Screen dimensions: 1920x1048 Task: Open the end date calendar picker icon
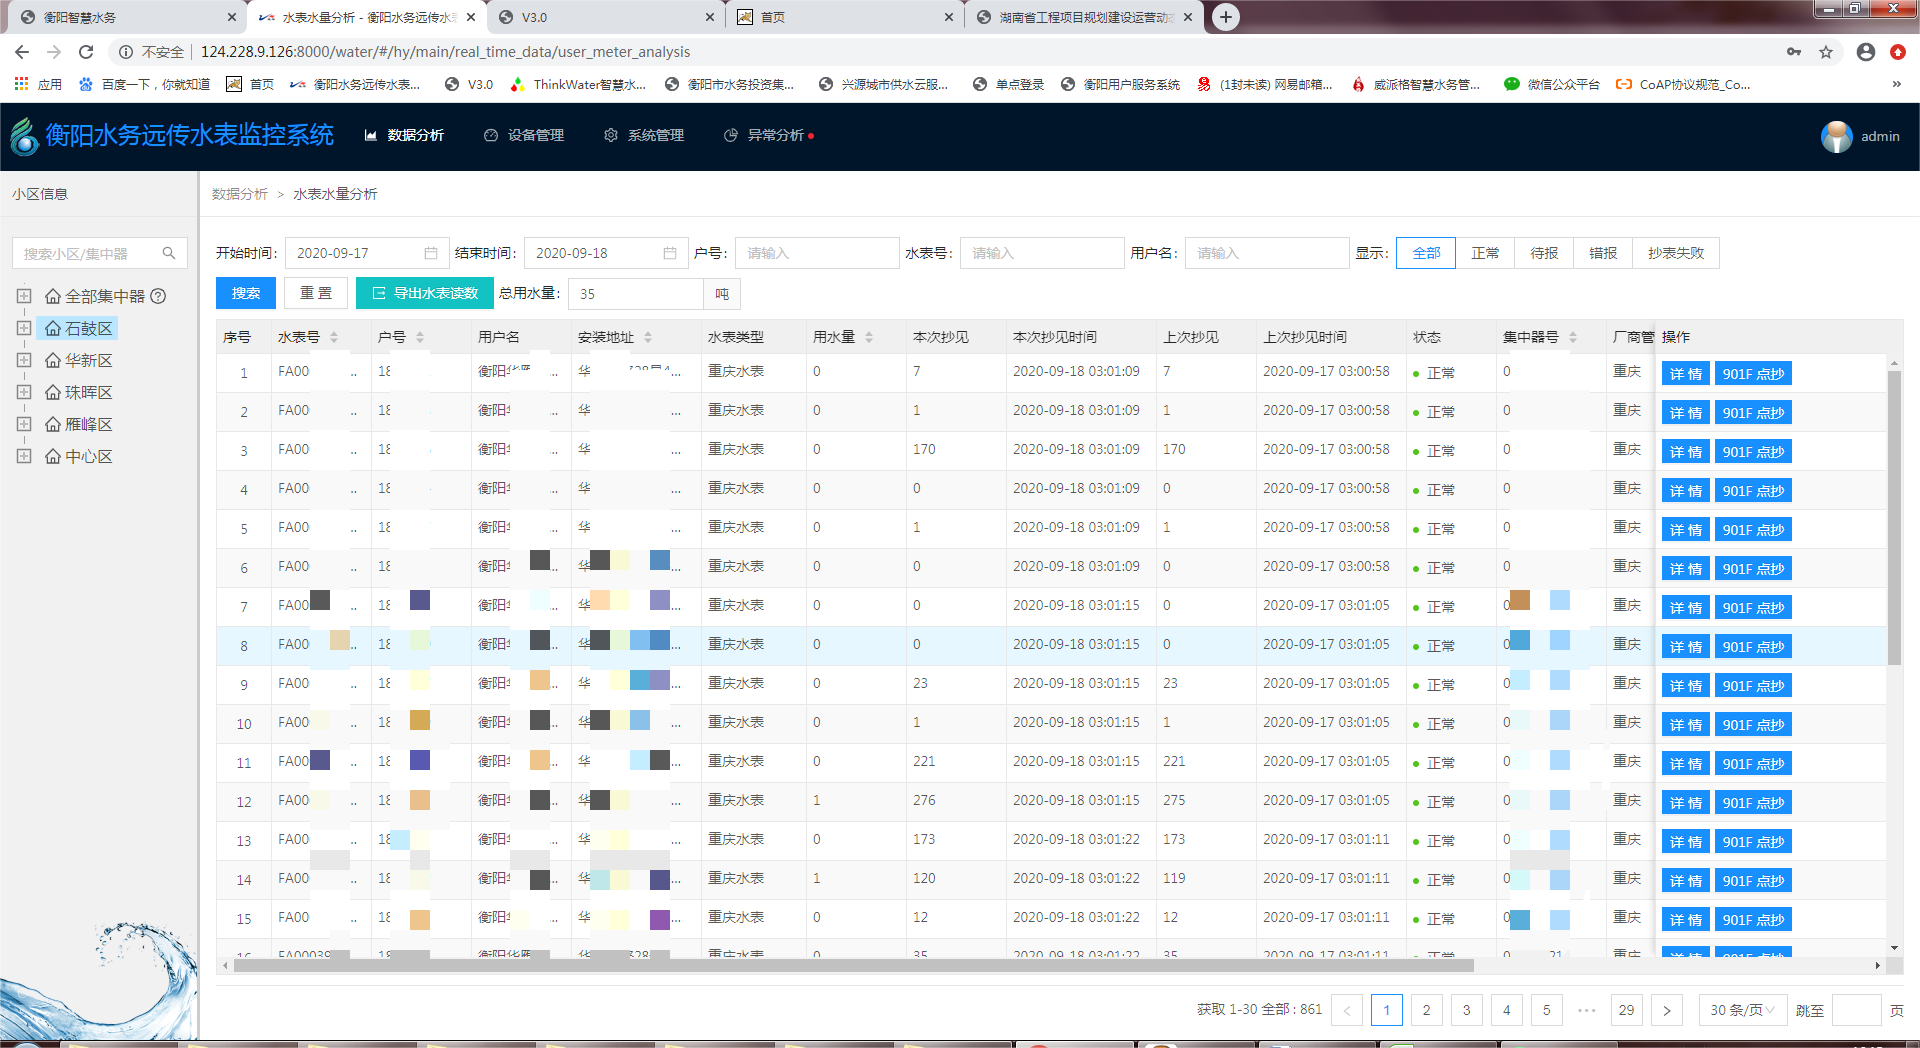tap(670, 253)
